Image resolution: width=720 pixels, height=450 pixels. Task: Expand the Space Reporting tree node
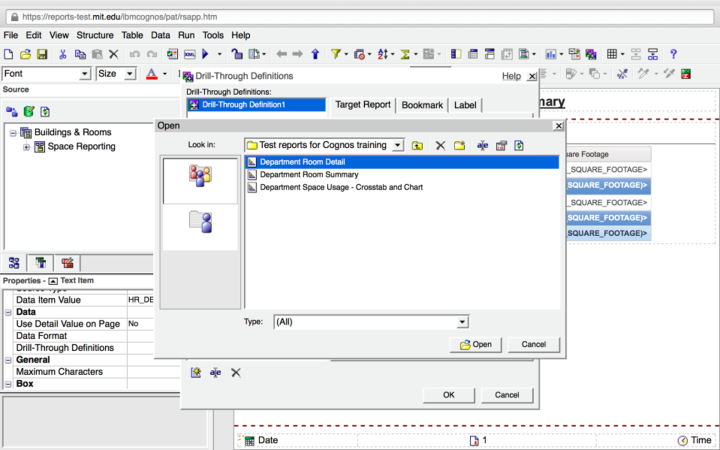point(26,147)
